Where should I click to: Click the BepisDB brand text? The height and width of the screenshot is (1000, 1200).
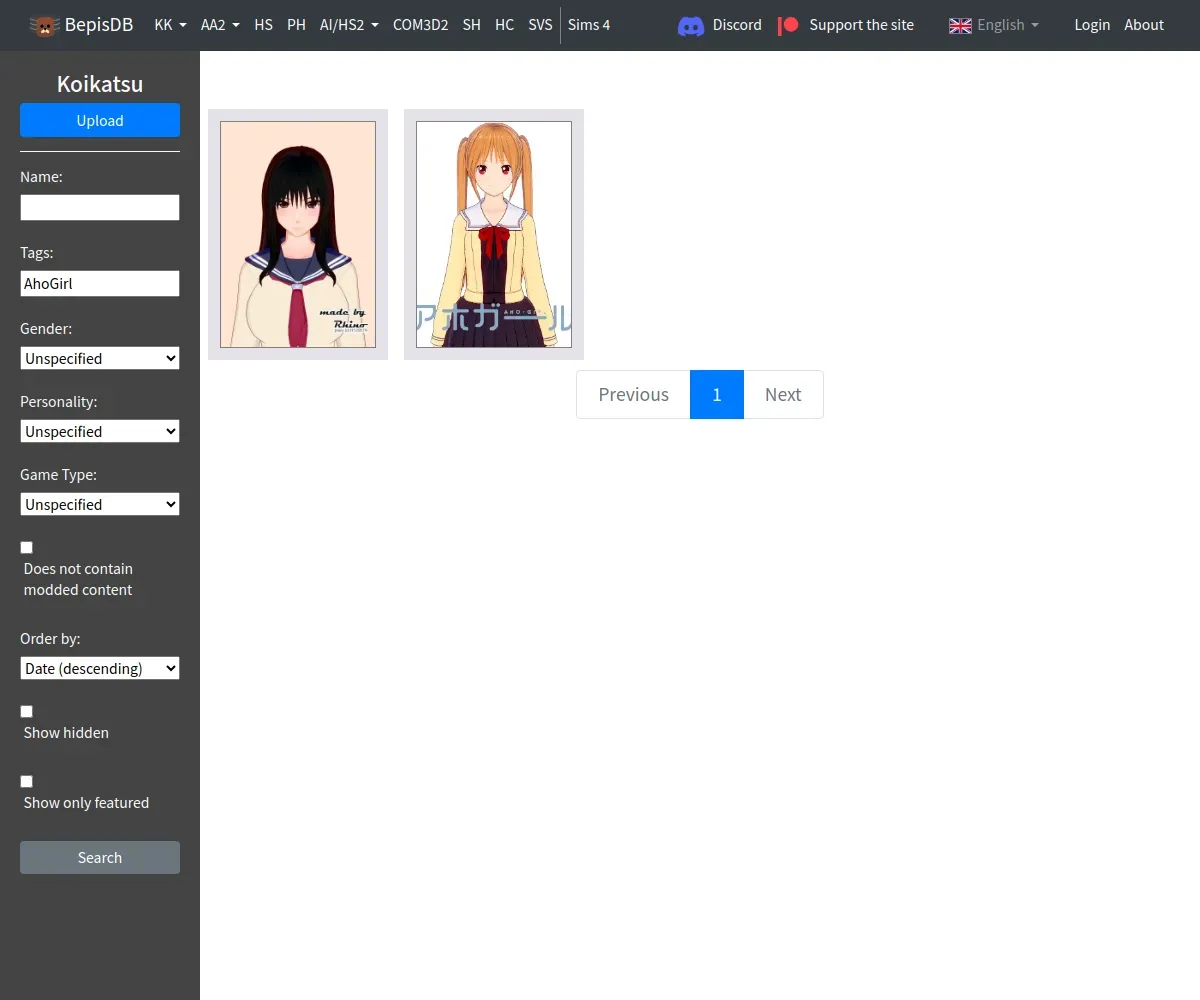click(x=99, y=25)
